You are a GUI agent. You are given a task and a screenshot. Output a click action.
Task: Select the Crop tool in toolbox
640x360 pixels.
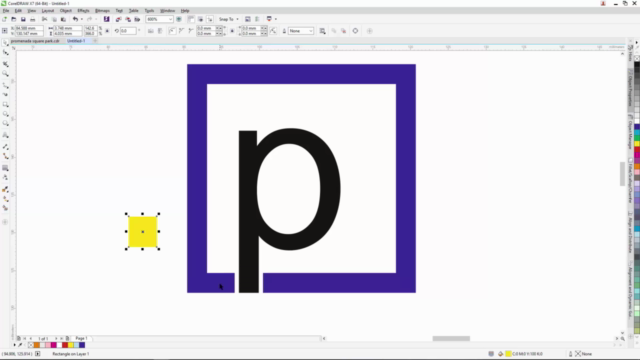5,64
